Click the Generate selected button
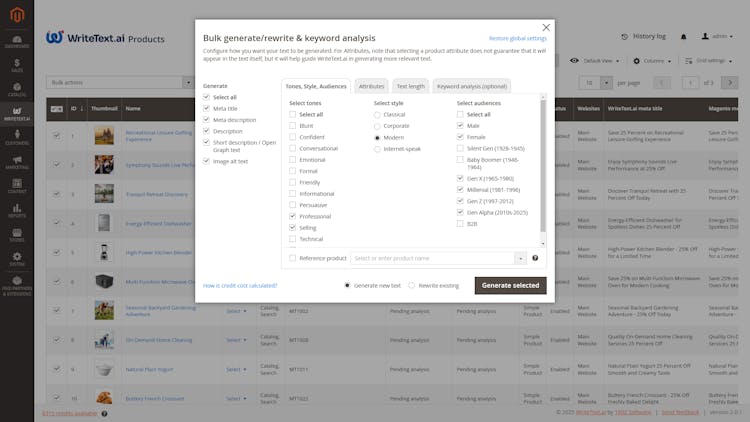 coord(510,285)
